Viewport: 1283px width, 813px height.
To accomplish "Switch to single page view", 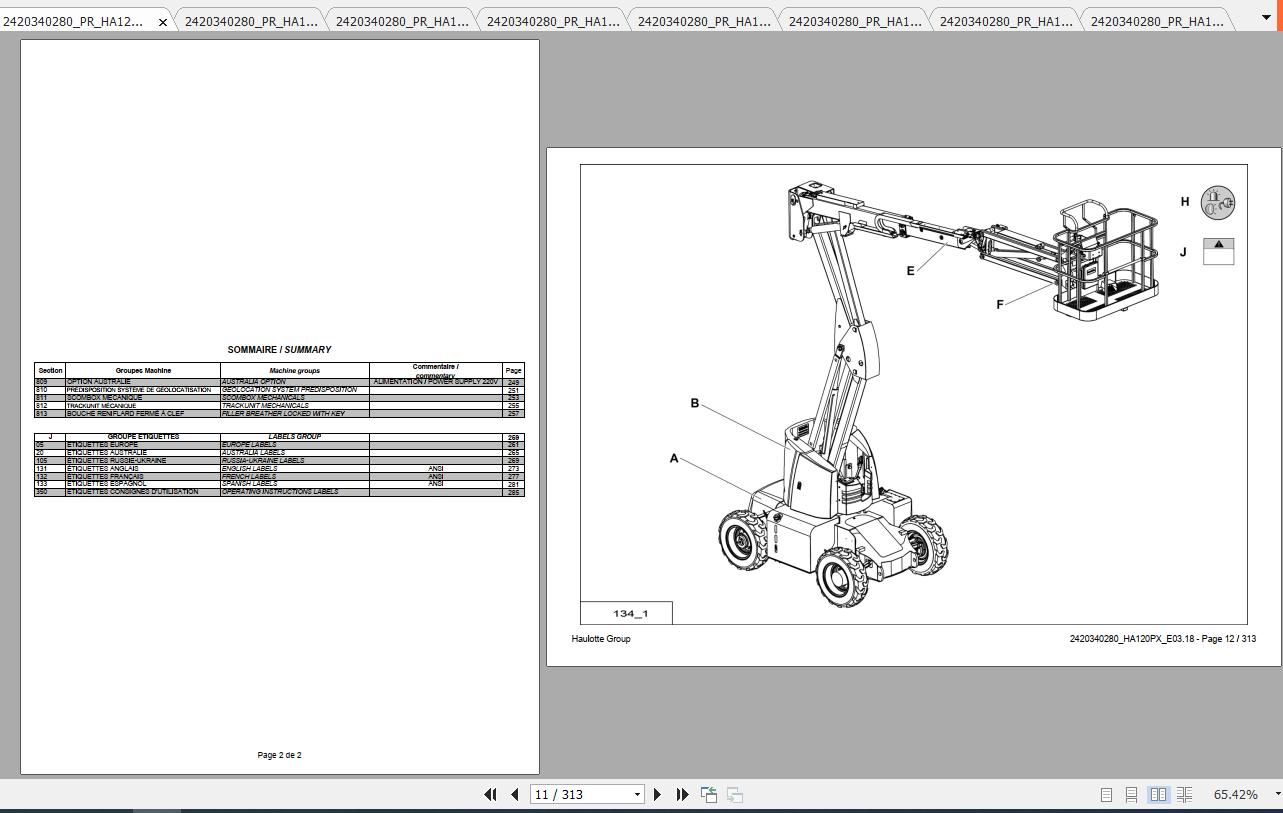I will pyautogui.click(x=1106, y=794).
